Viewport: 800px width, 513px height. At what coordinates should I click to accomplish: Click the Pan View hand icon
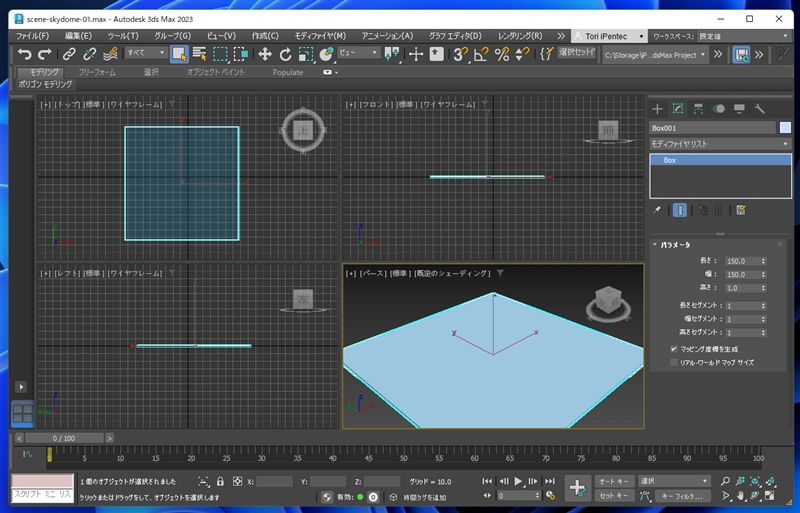point(740,496)
